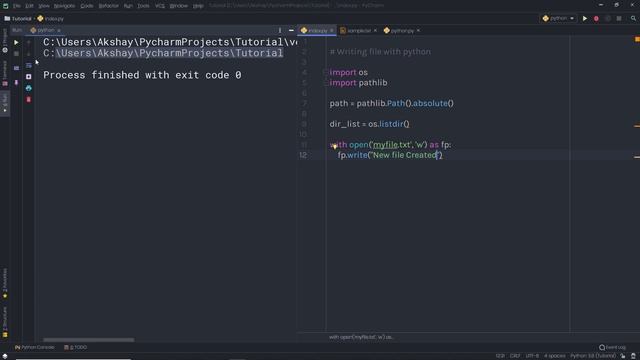Toggle scroll-to-end in the Run console
Screen dimensions: 640x360
pyautogui.click(x=29, y=77)
